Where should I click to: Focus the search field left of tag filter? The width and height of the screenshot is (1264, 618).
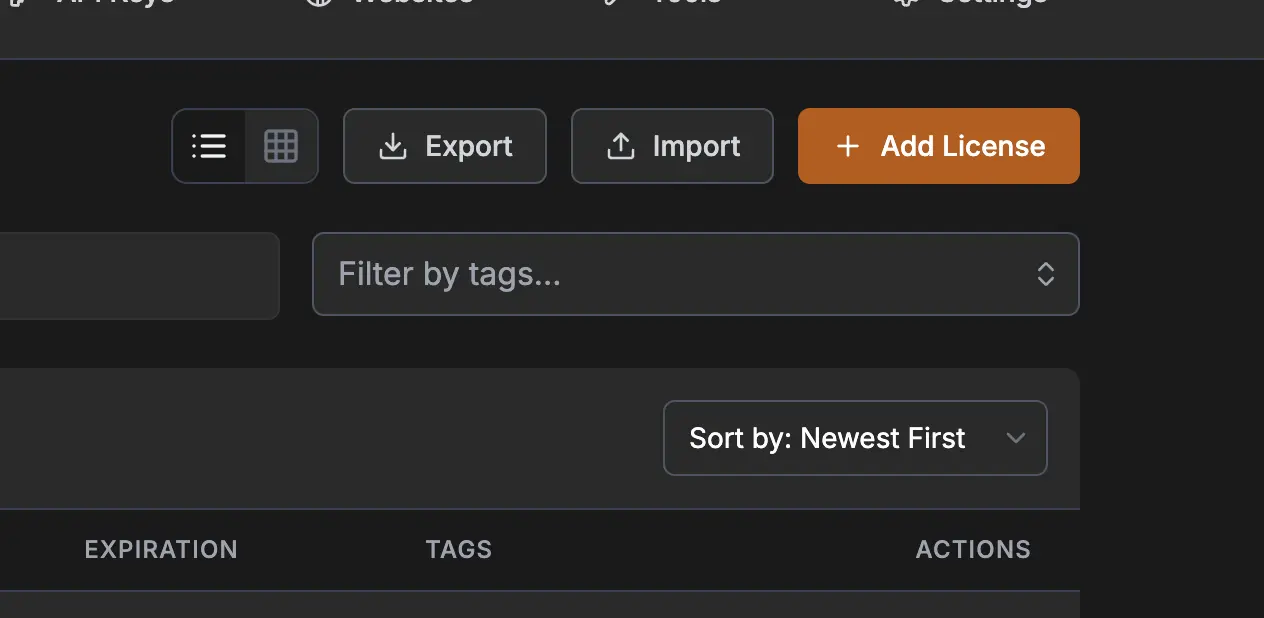[140, 276]
